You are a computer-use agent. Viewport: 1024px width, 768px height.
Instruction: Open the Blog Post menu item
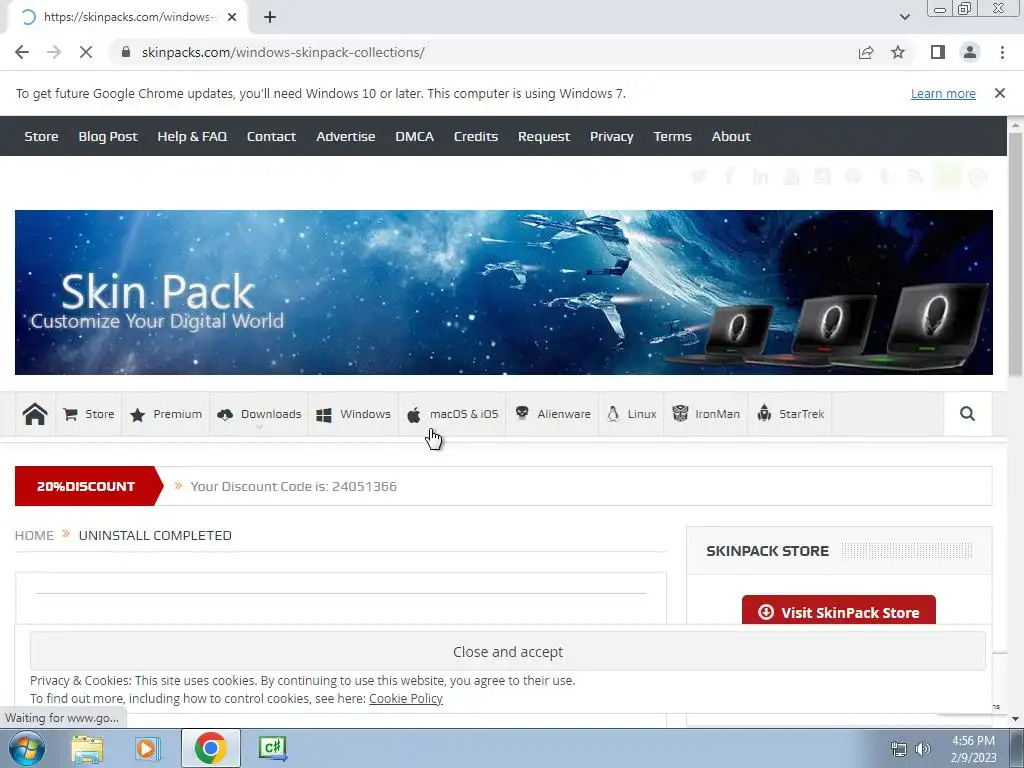pos(108,136)
